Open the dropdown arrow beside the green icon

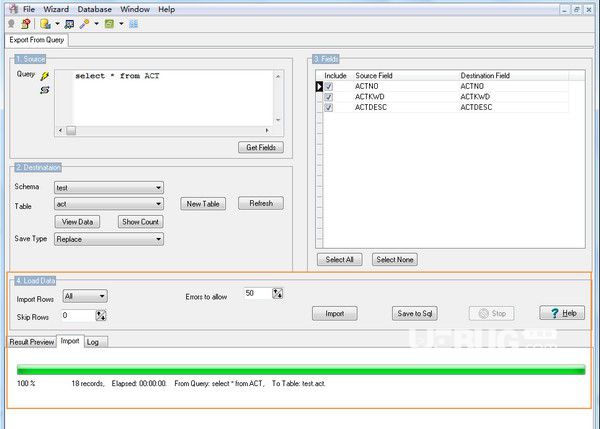click(121, 24)
